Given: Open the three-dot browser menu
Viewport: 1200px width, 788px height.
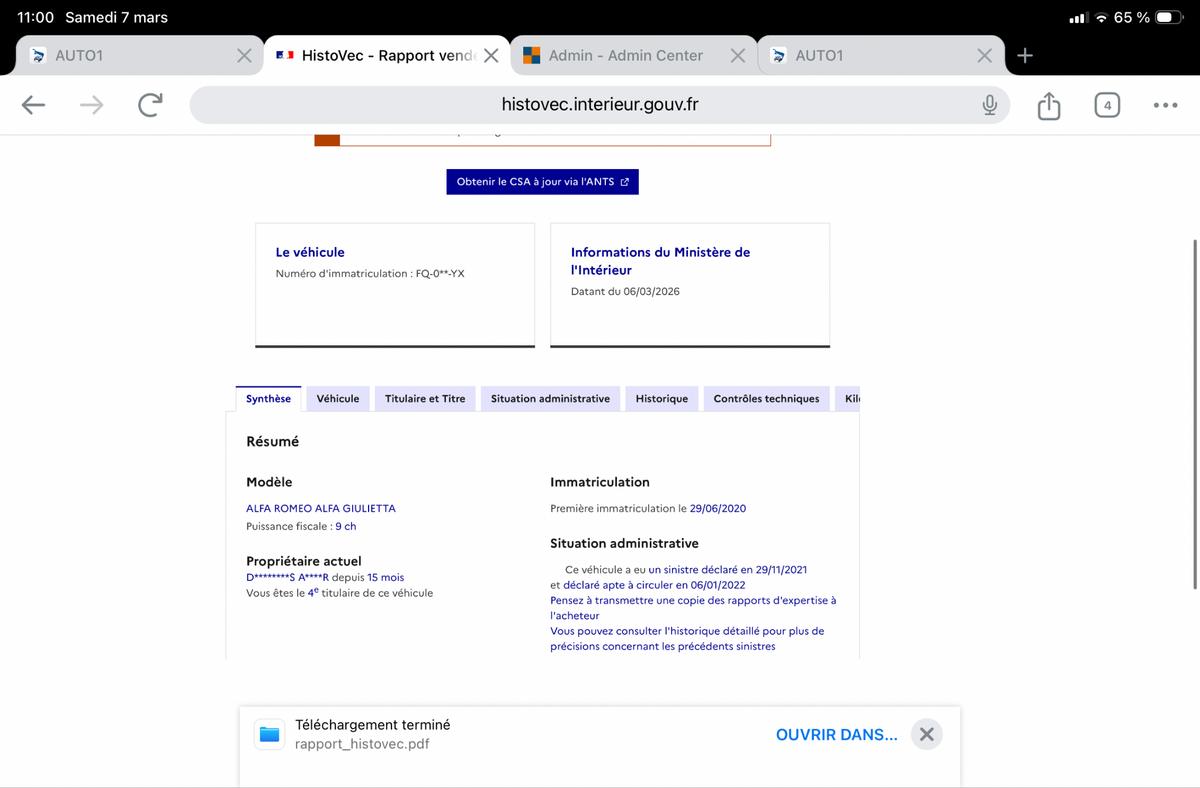Looking at the screenshot, I should [x=1164, y=105].
